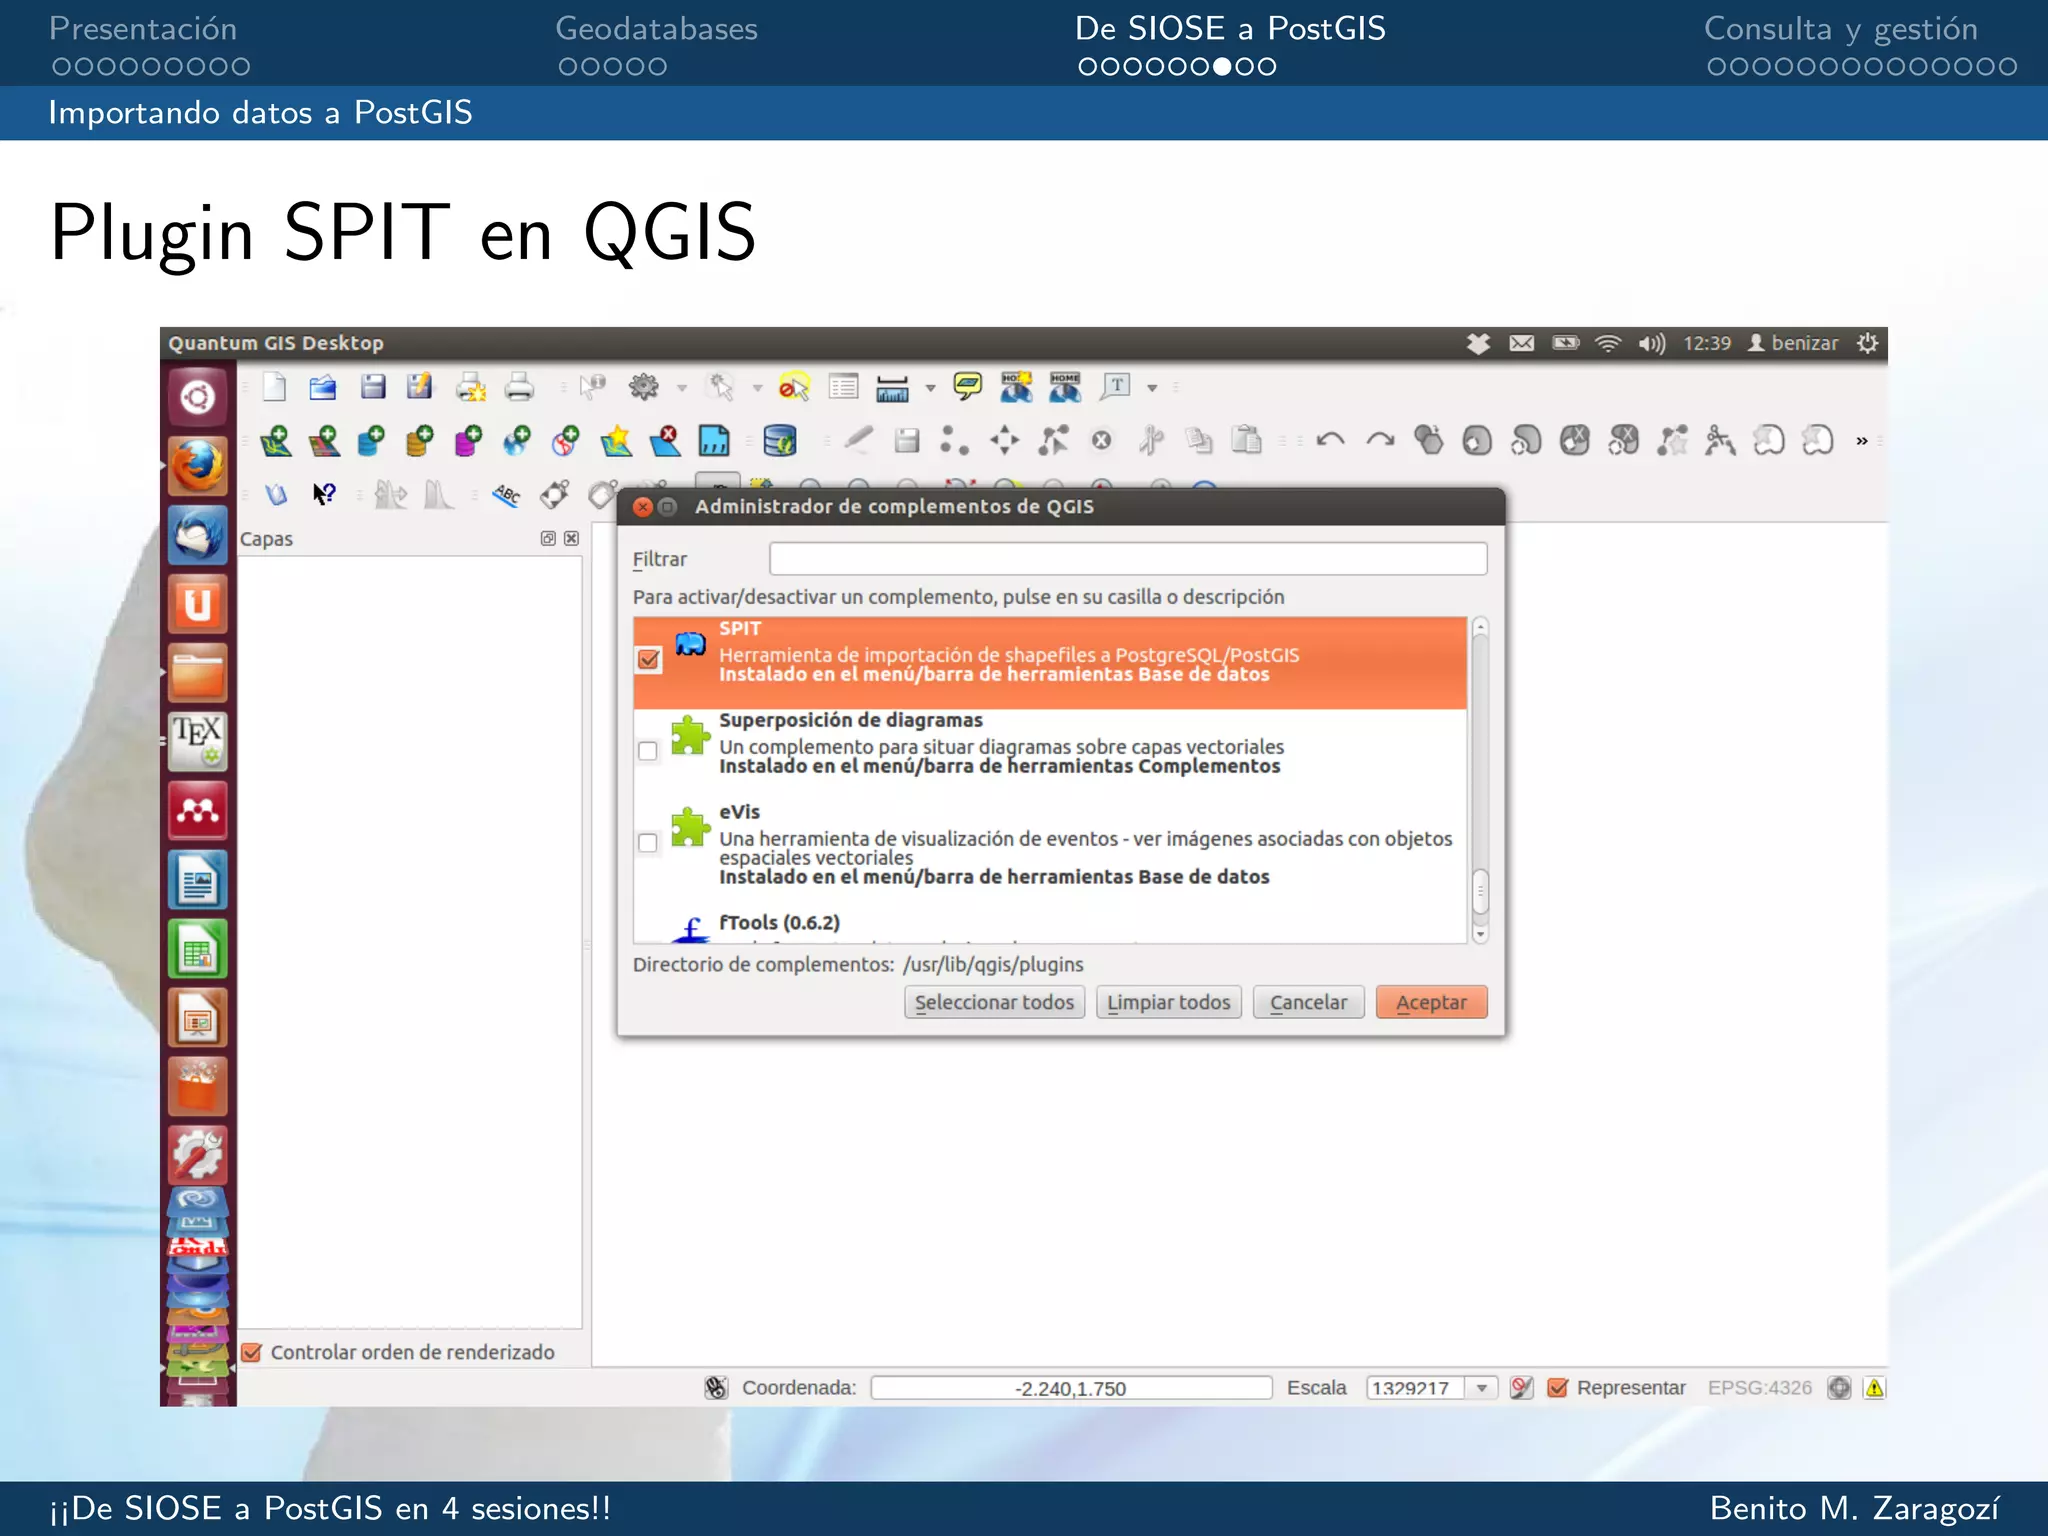Click the Add Raster Layer icon
The width and height of the screenshot is (2048, 1536).
(324, 440)
